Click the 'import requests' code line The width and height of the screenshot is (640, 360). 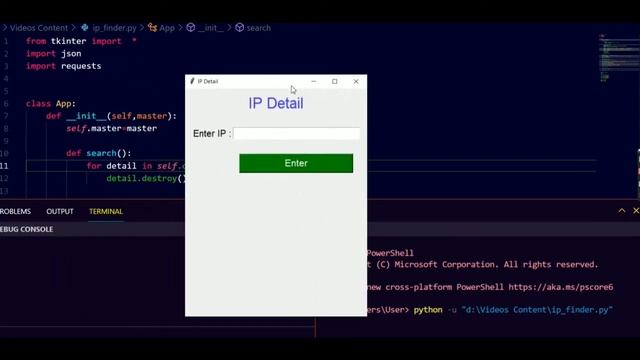(x=63, y=66)
